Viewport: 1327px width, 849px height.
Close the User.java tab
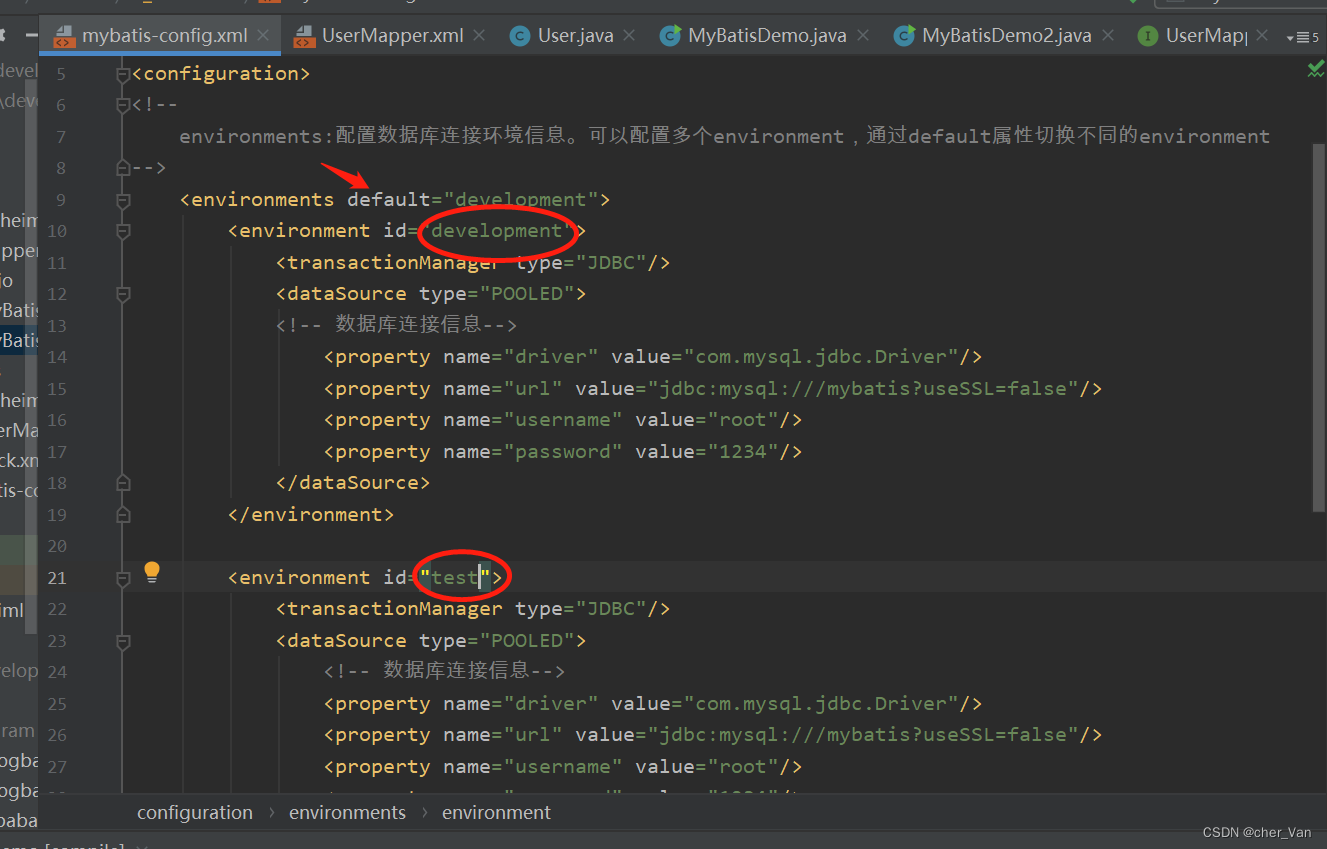(x=630, y=36)
